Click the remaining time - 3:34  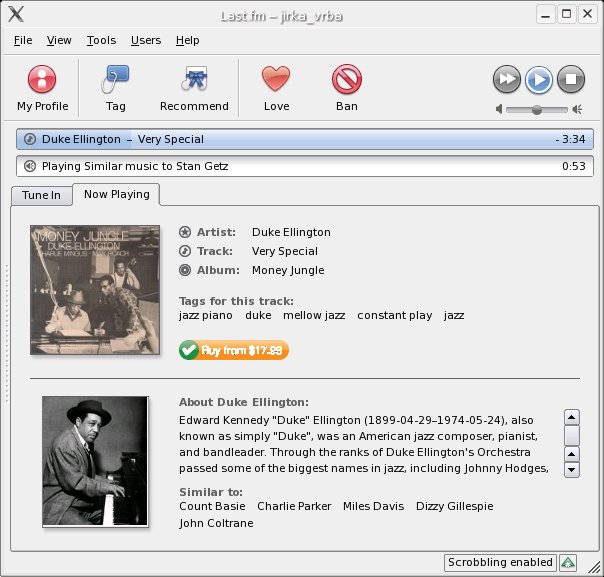click(570, 139)
